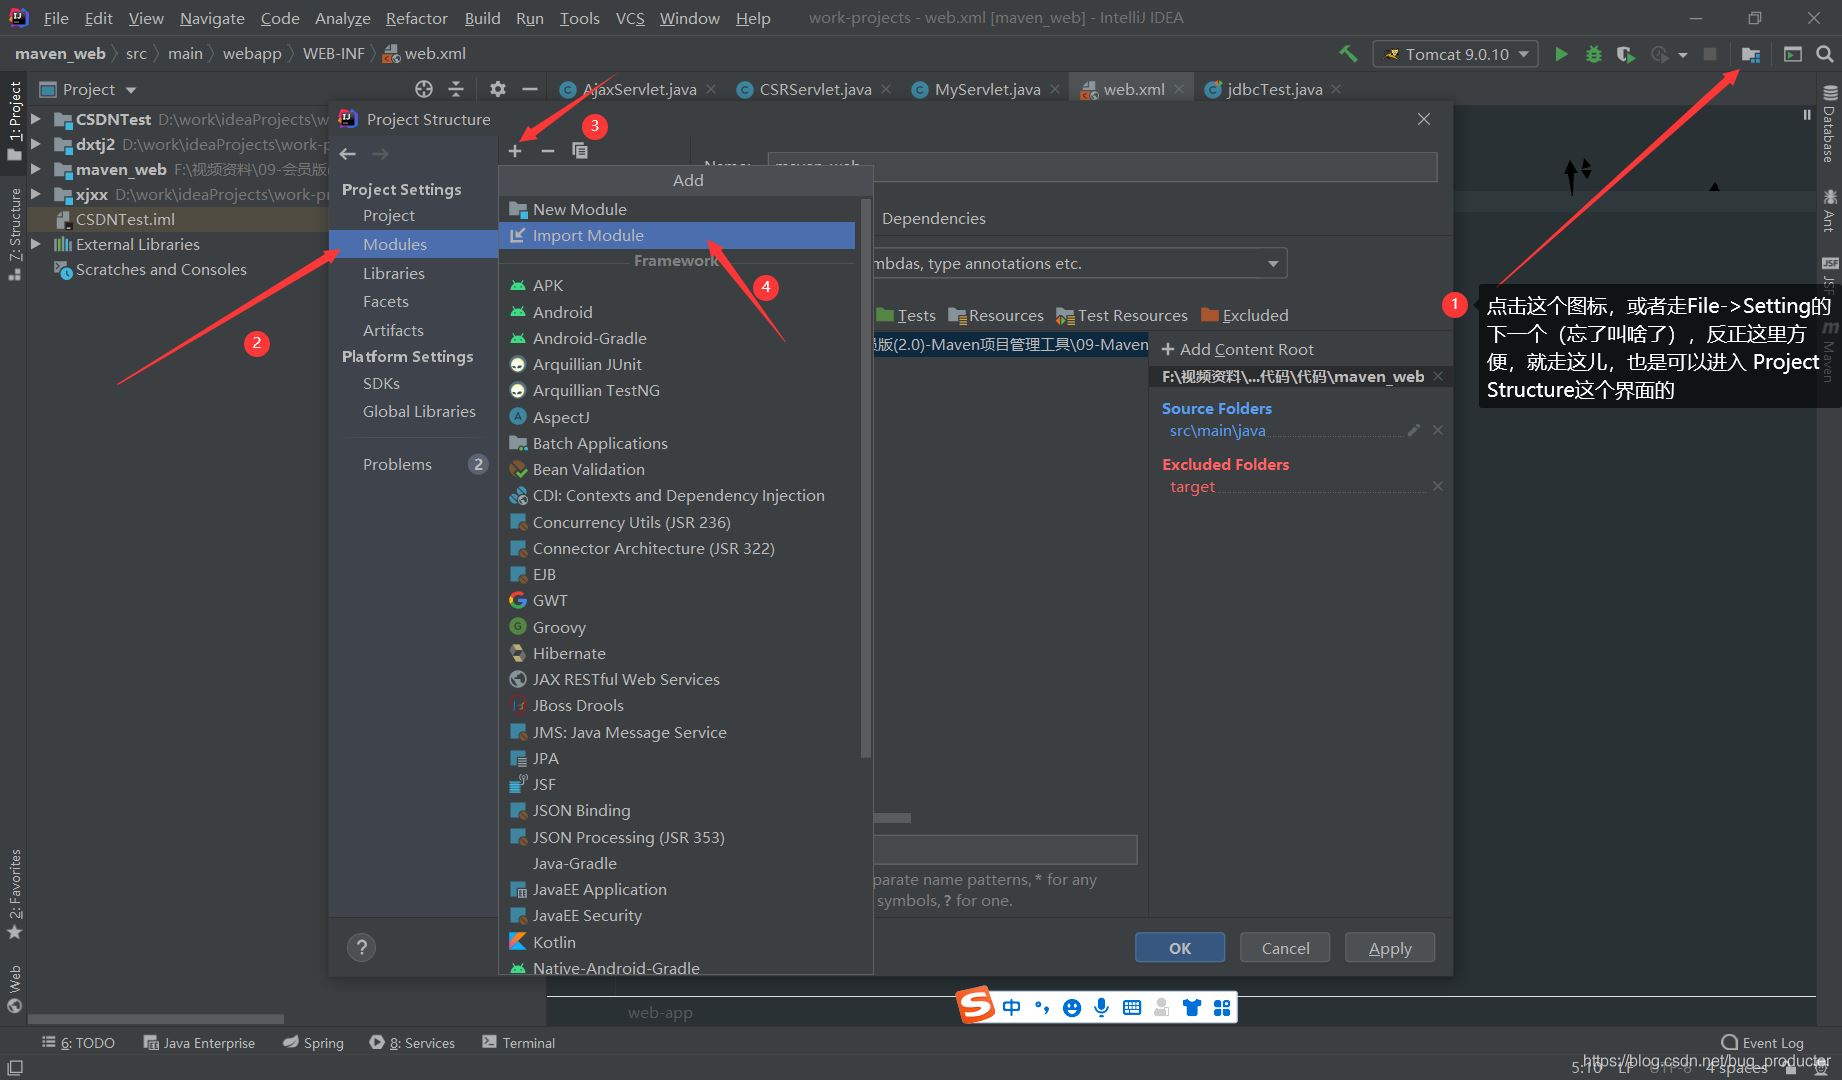Viewport: 1842px width, 1080px height.
Task: Close the Project Structure dialog
Action: 1424,119
